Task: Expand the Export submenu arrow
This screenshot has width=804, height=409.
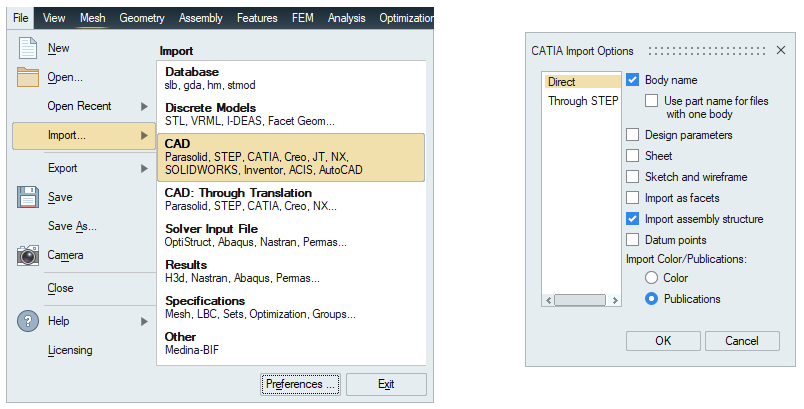Action: tap(144, 168)
